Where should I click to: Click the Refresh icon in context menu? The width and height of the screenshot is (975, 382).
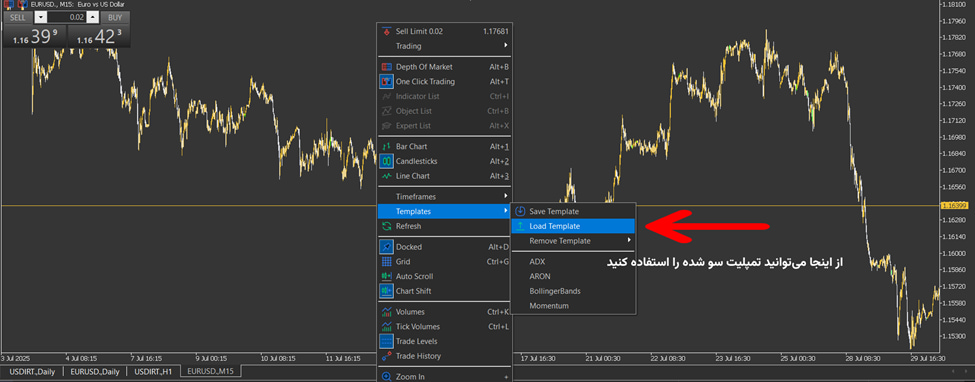point(386,226)
